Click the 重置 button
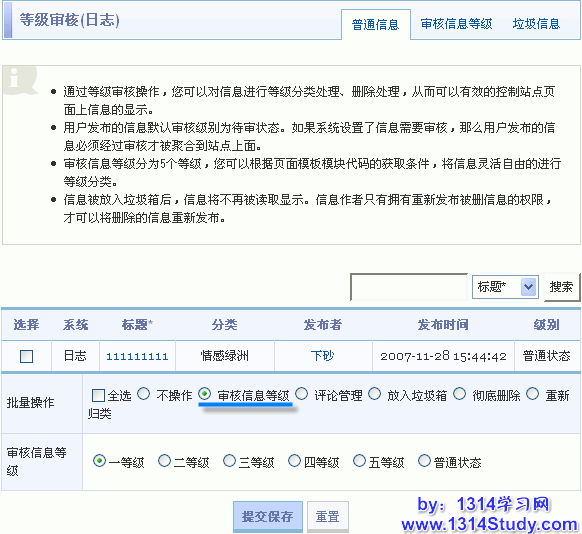Image resolution: width=582 pixels, height=534 pixels. pyautogui.click(x=328, y=517)
